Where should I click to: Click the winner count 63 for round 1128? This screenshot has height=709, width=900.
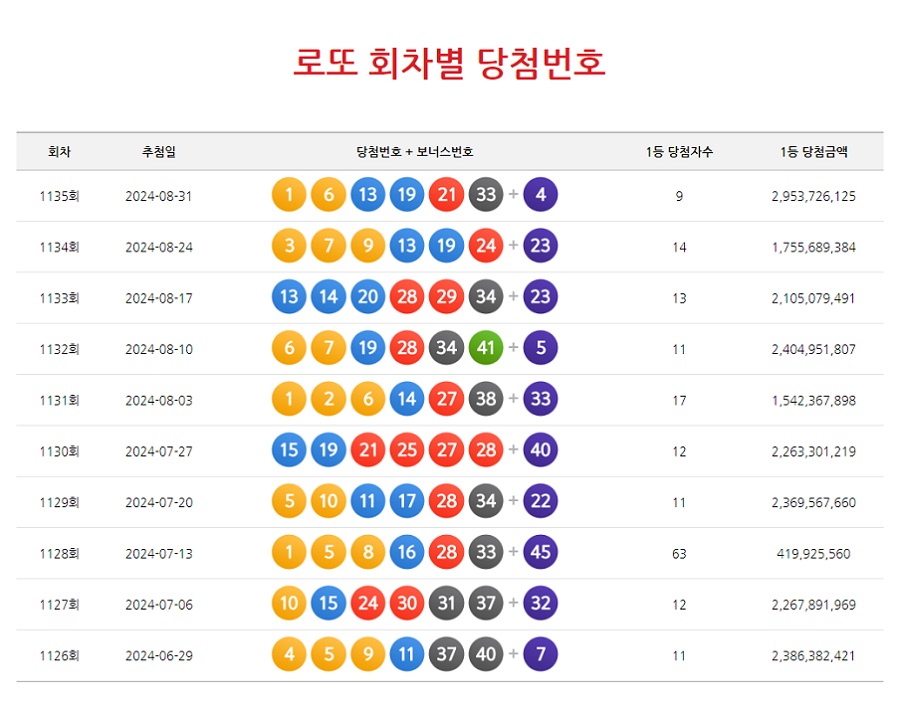pyautogui.click(x=678, y=553)
